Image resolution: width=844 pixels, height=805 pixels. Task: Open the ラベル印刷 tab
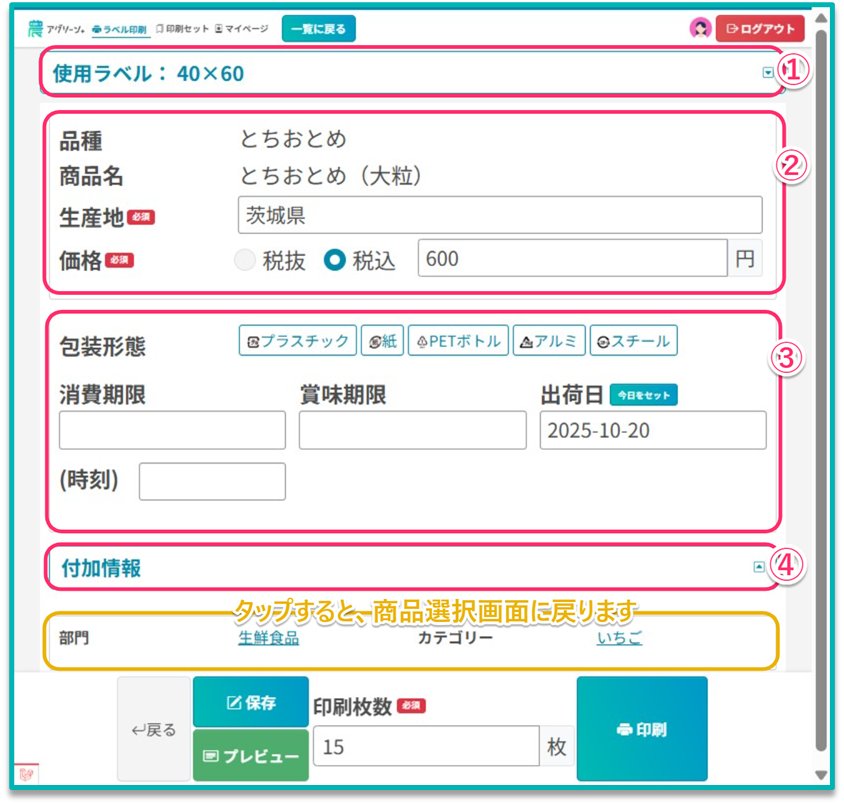pos(119,29)
